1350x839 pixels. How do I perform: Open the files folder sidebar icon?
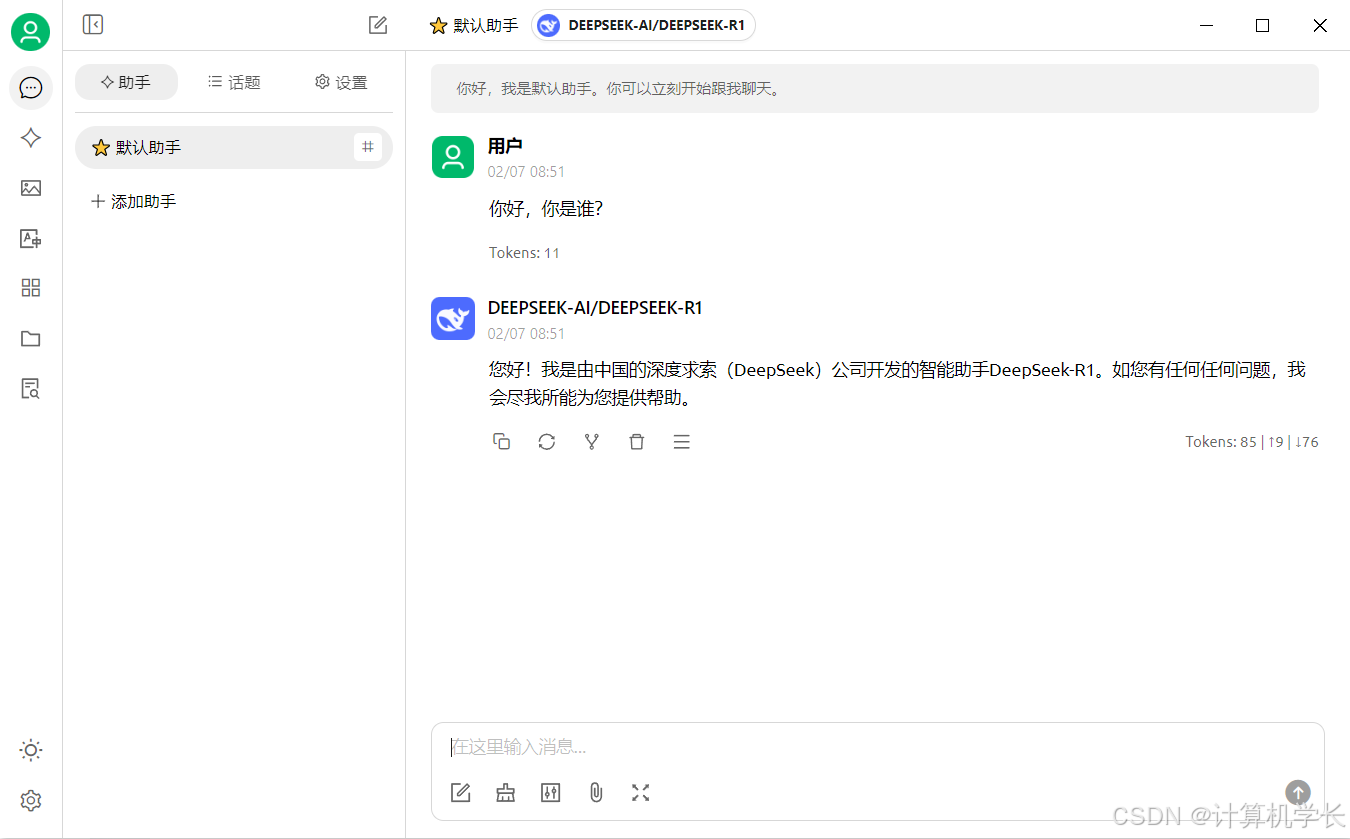[31, 338]
